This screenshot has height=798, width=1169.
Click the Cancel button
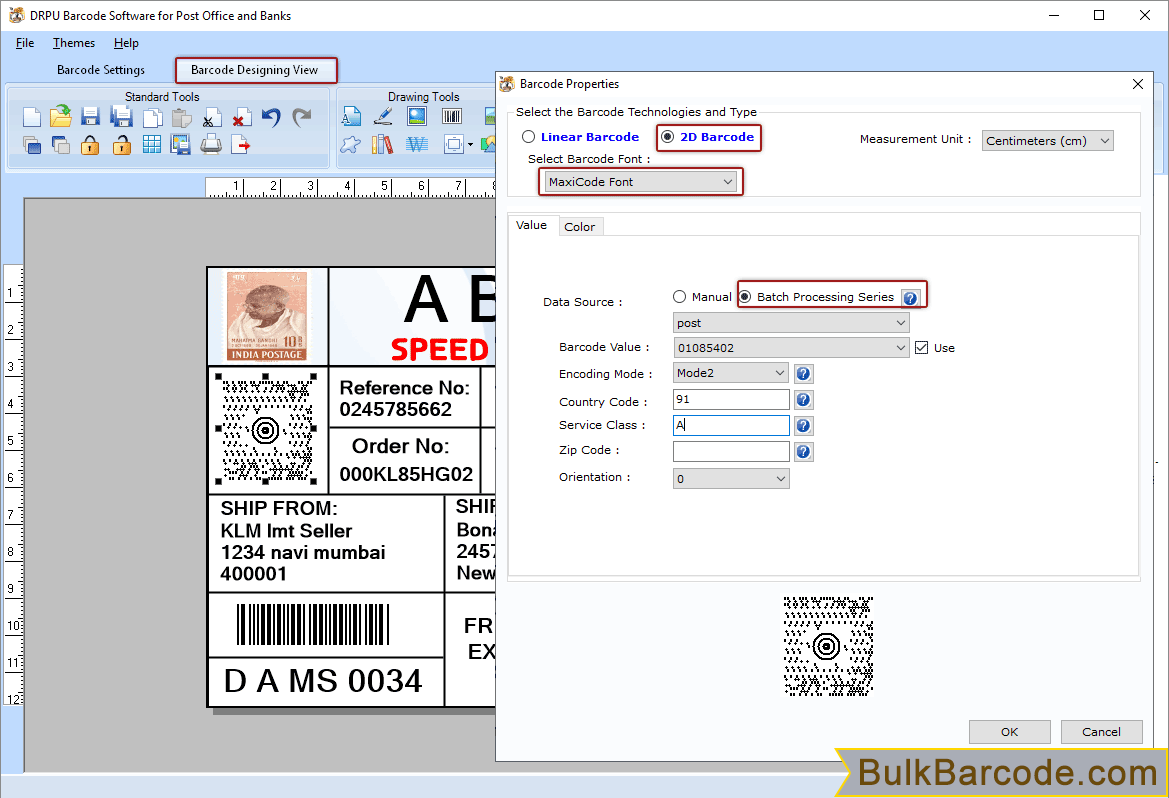(x=1101, y=732)
